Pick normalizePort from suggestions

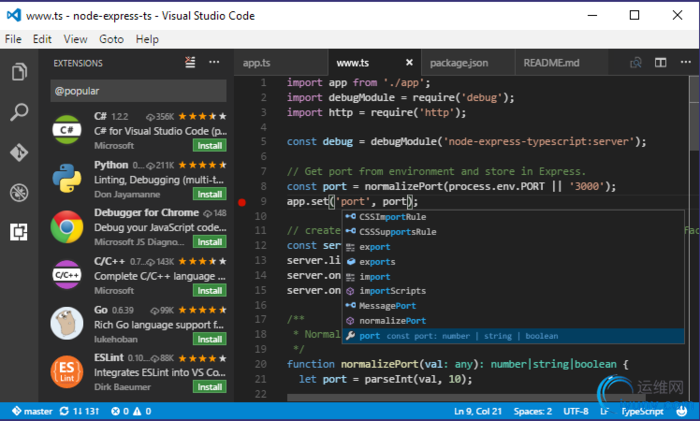tap(513, 321)
